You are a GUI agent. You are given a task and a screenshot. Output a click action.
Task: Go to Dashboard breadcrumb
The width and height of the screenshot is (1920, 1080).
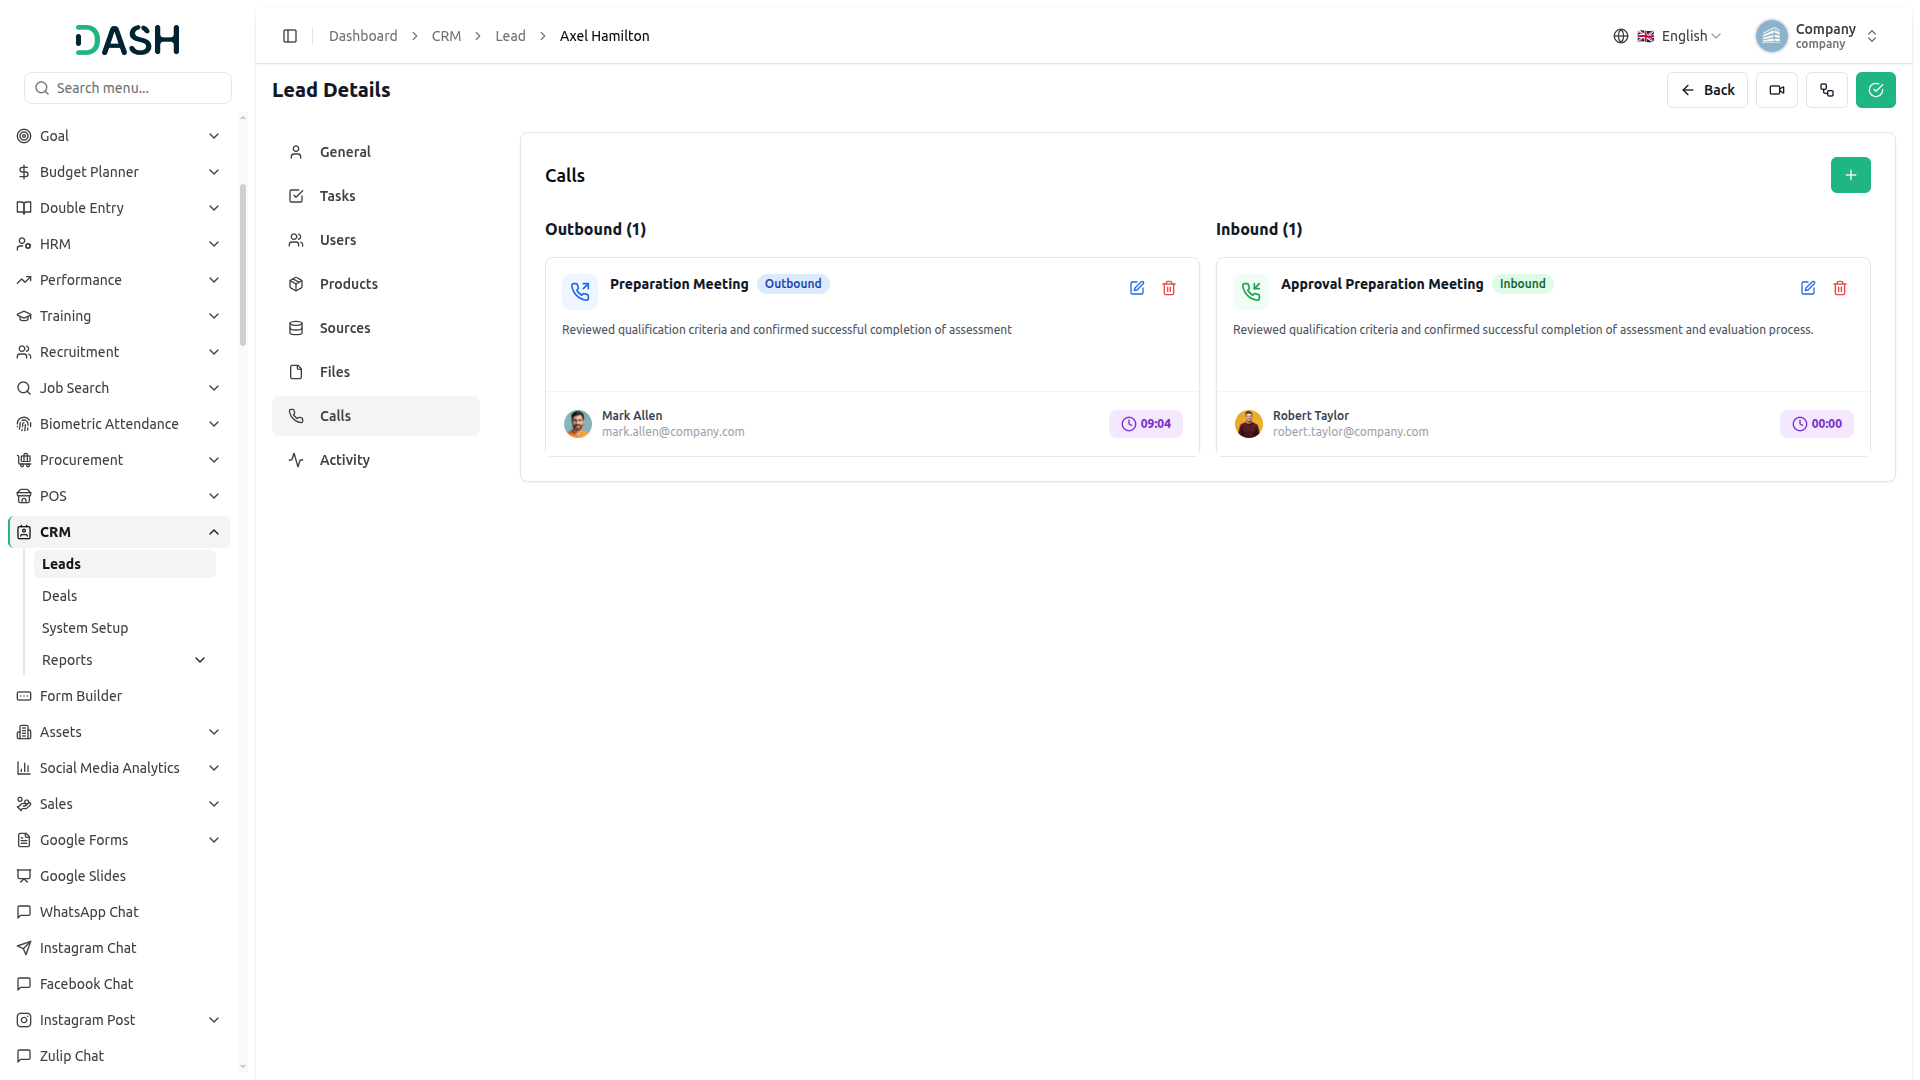click(363, 36)
